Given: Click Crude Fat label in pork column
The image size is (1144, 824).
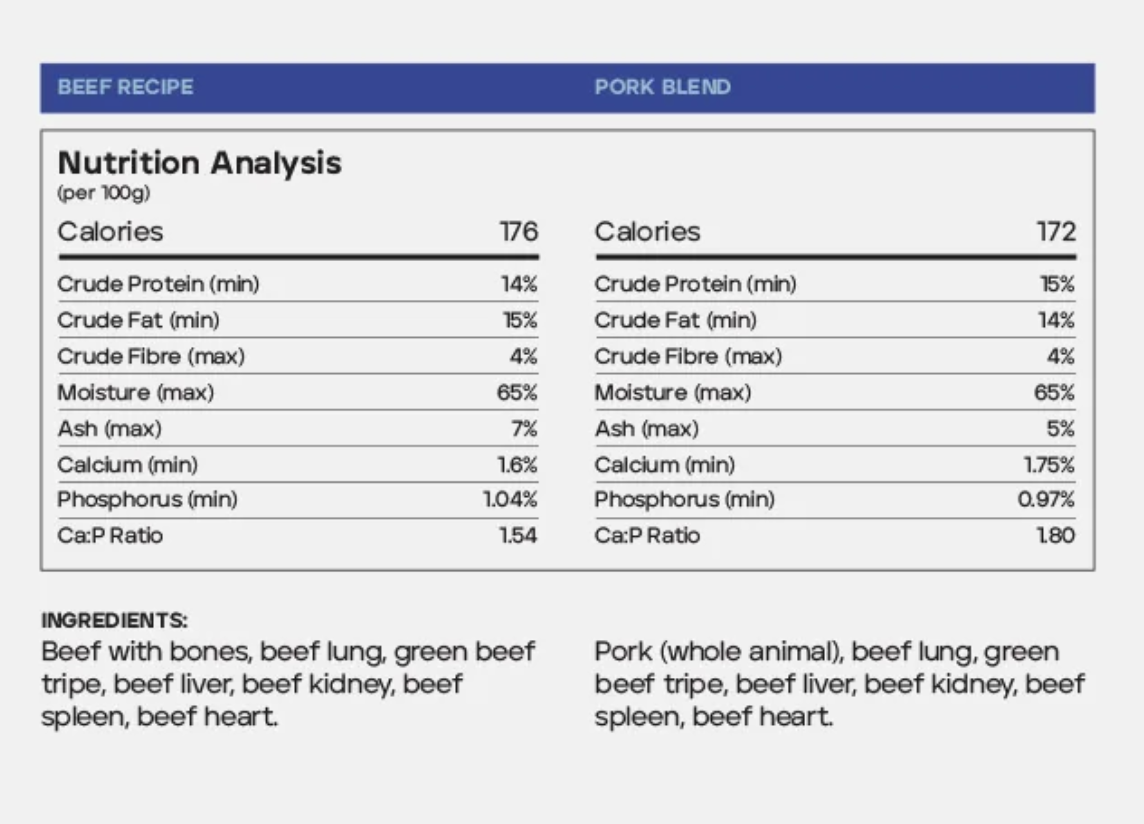Looking at the screenshot, I should pos(675,320).
